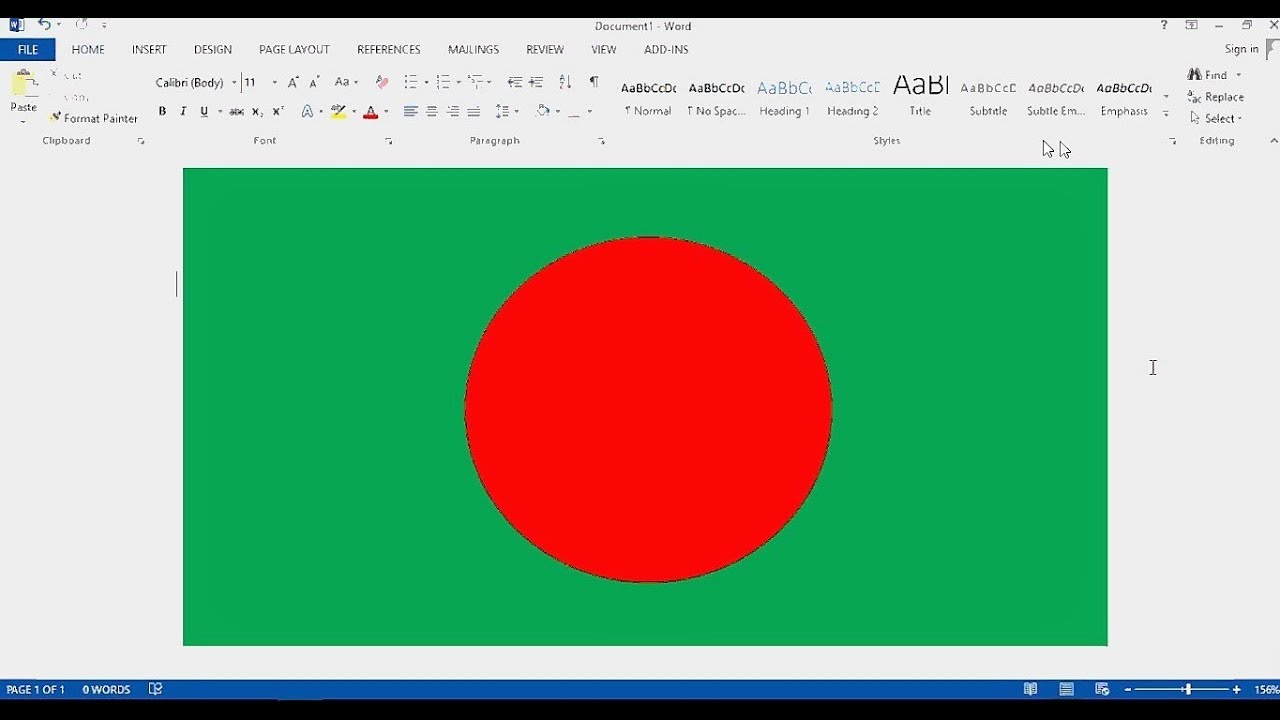Select the Clear All Formatting icon
Viewport: 1280px width, 720px height.
coord(380,81)
